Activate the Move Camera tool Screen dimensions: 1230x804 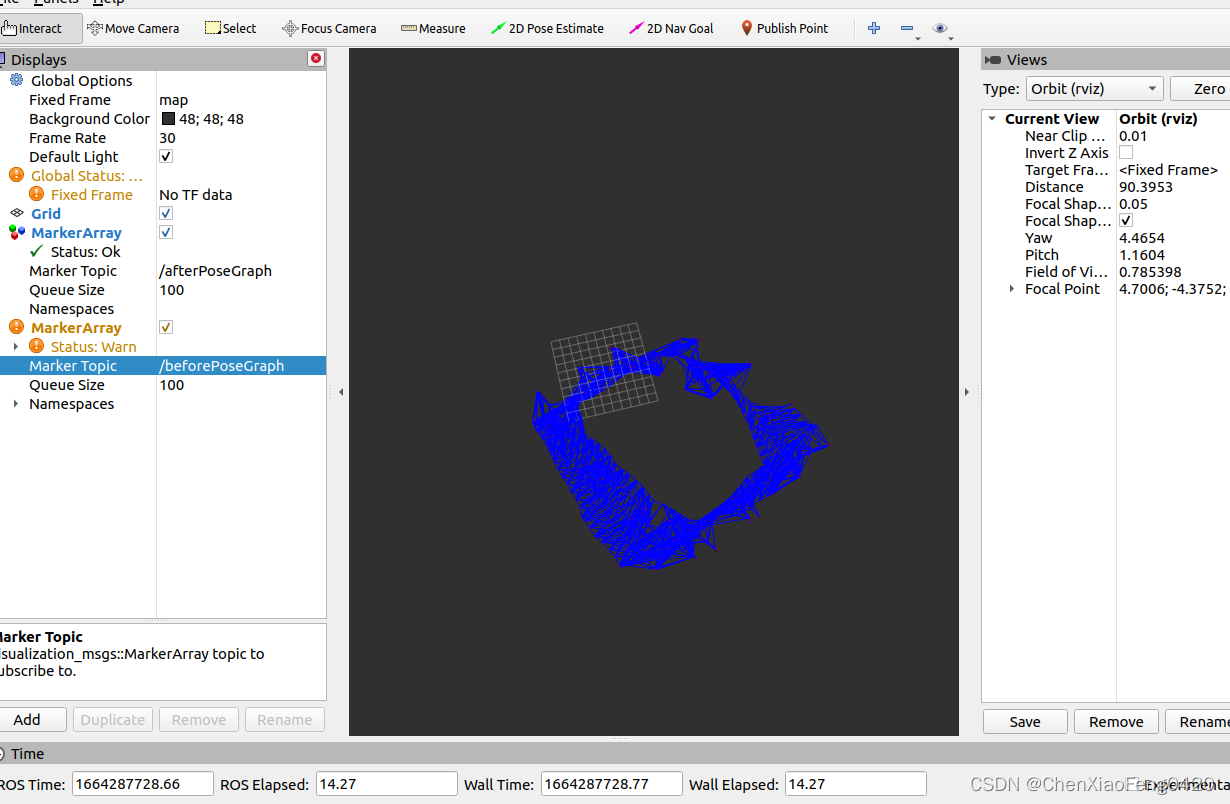[x=133, y=28]
